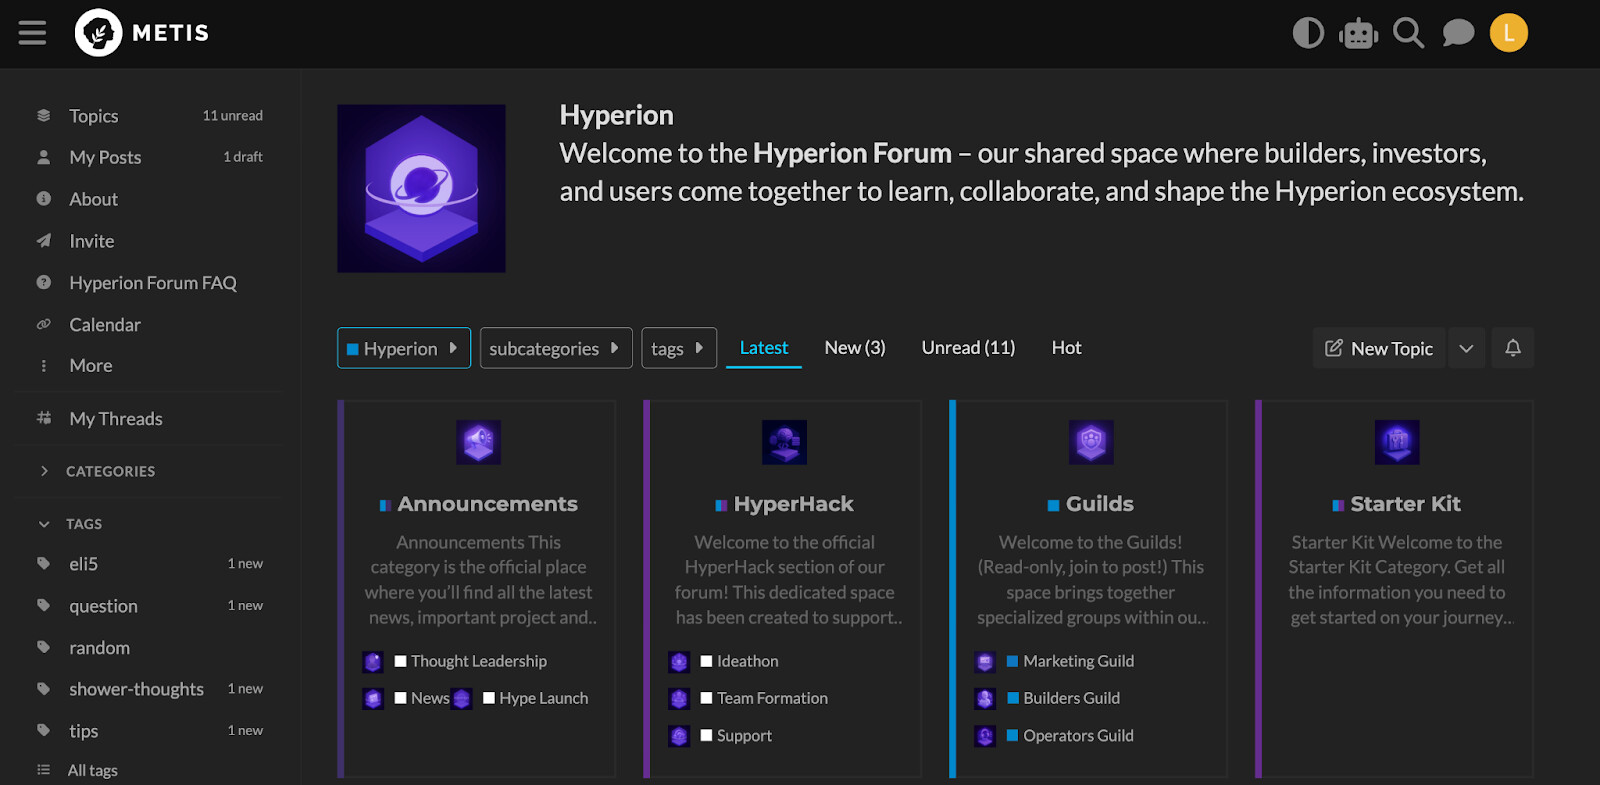The height and width of the screenshot is (785, 1600).
Task: Expand the New Topic options arrow
Action: tap(1466, 348)
